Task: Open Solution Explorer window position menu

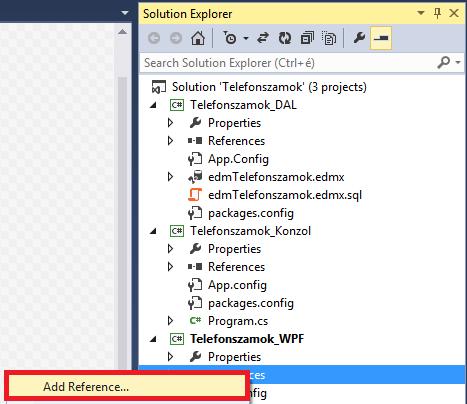Action: (421, 13)
